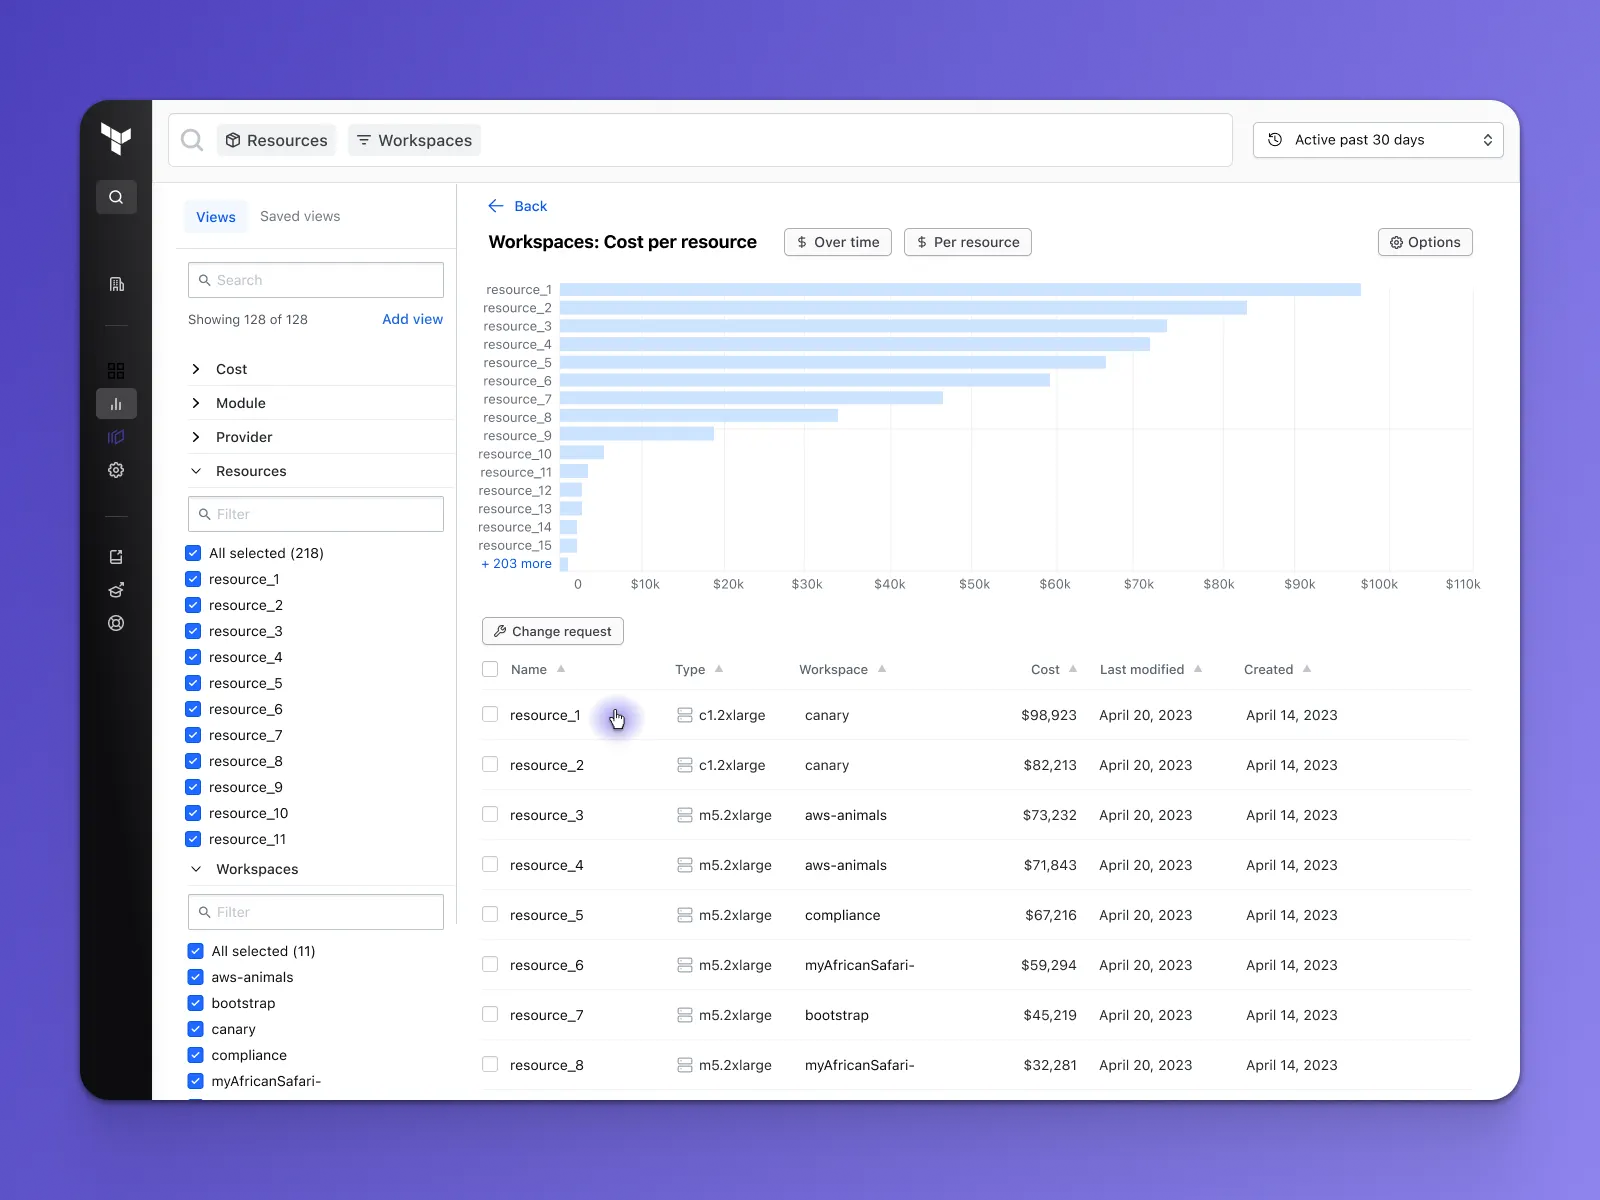Screen dimensions: 1600x1200
Task: Click the resource_1 bar in the chart
Action: pos(960,290)
